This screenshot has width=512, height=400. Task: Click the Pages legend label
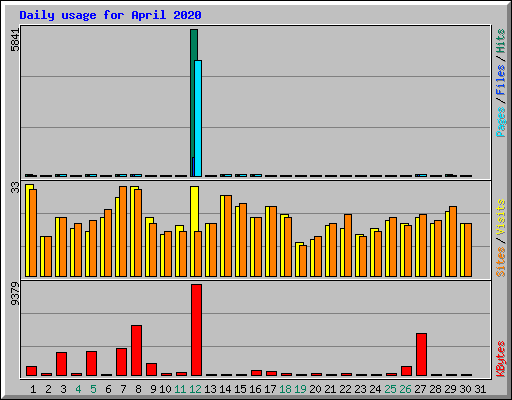(x=500, y=122)
